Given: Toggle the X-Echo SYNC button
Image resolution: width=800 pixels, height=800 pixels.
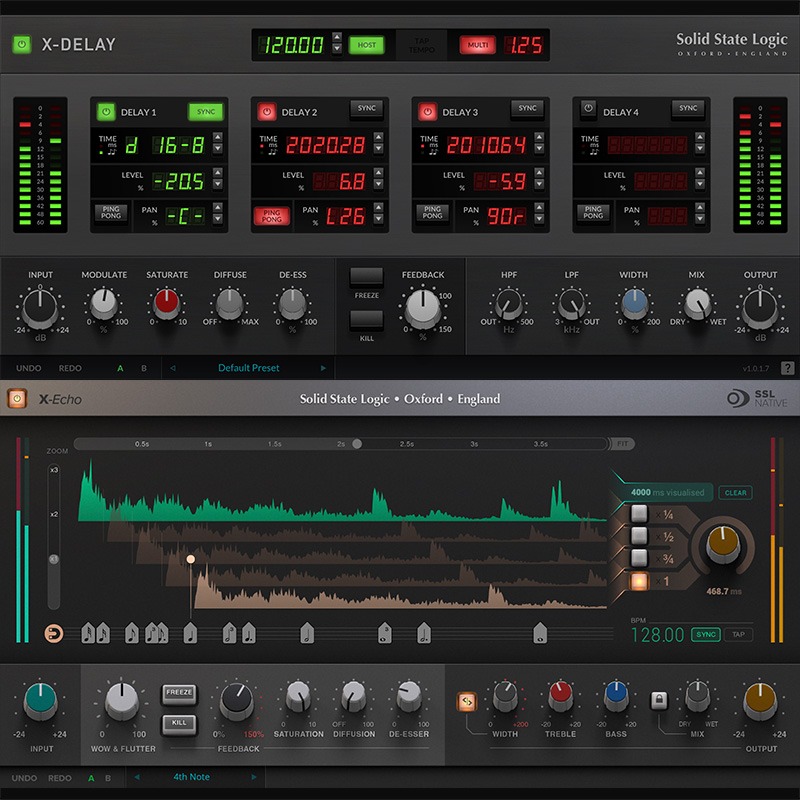Looking at the screenshot, I should [x=706, y=634].
